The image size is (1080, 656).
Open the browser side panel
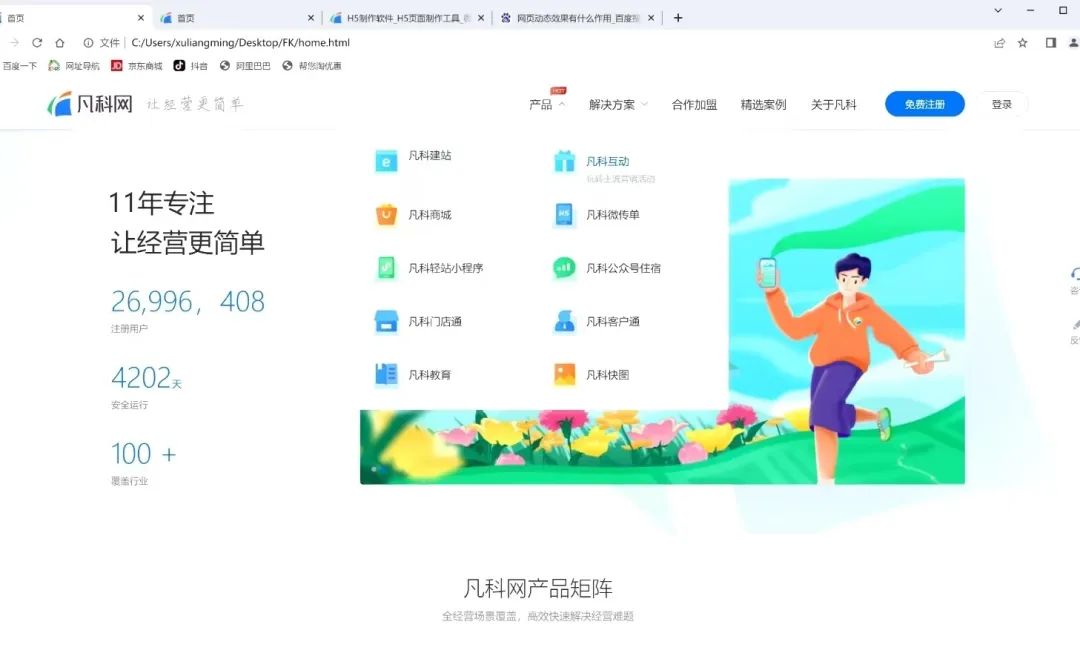pyautogui.click(x=1050, y=43)
